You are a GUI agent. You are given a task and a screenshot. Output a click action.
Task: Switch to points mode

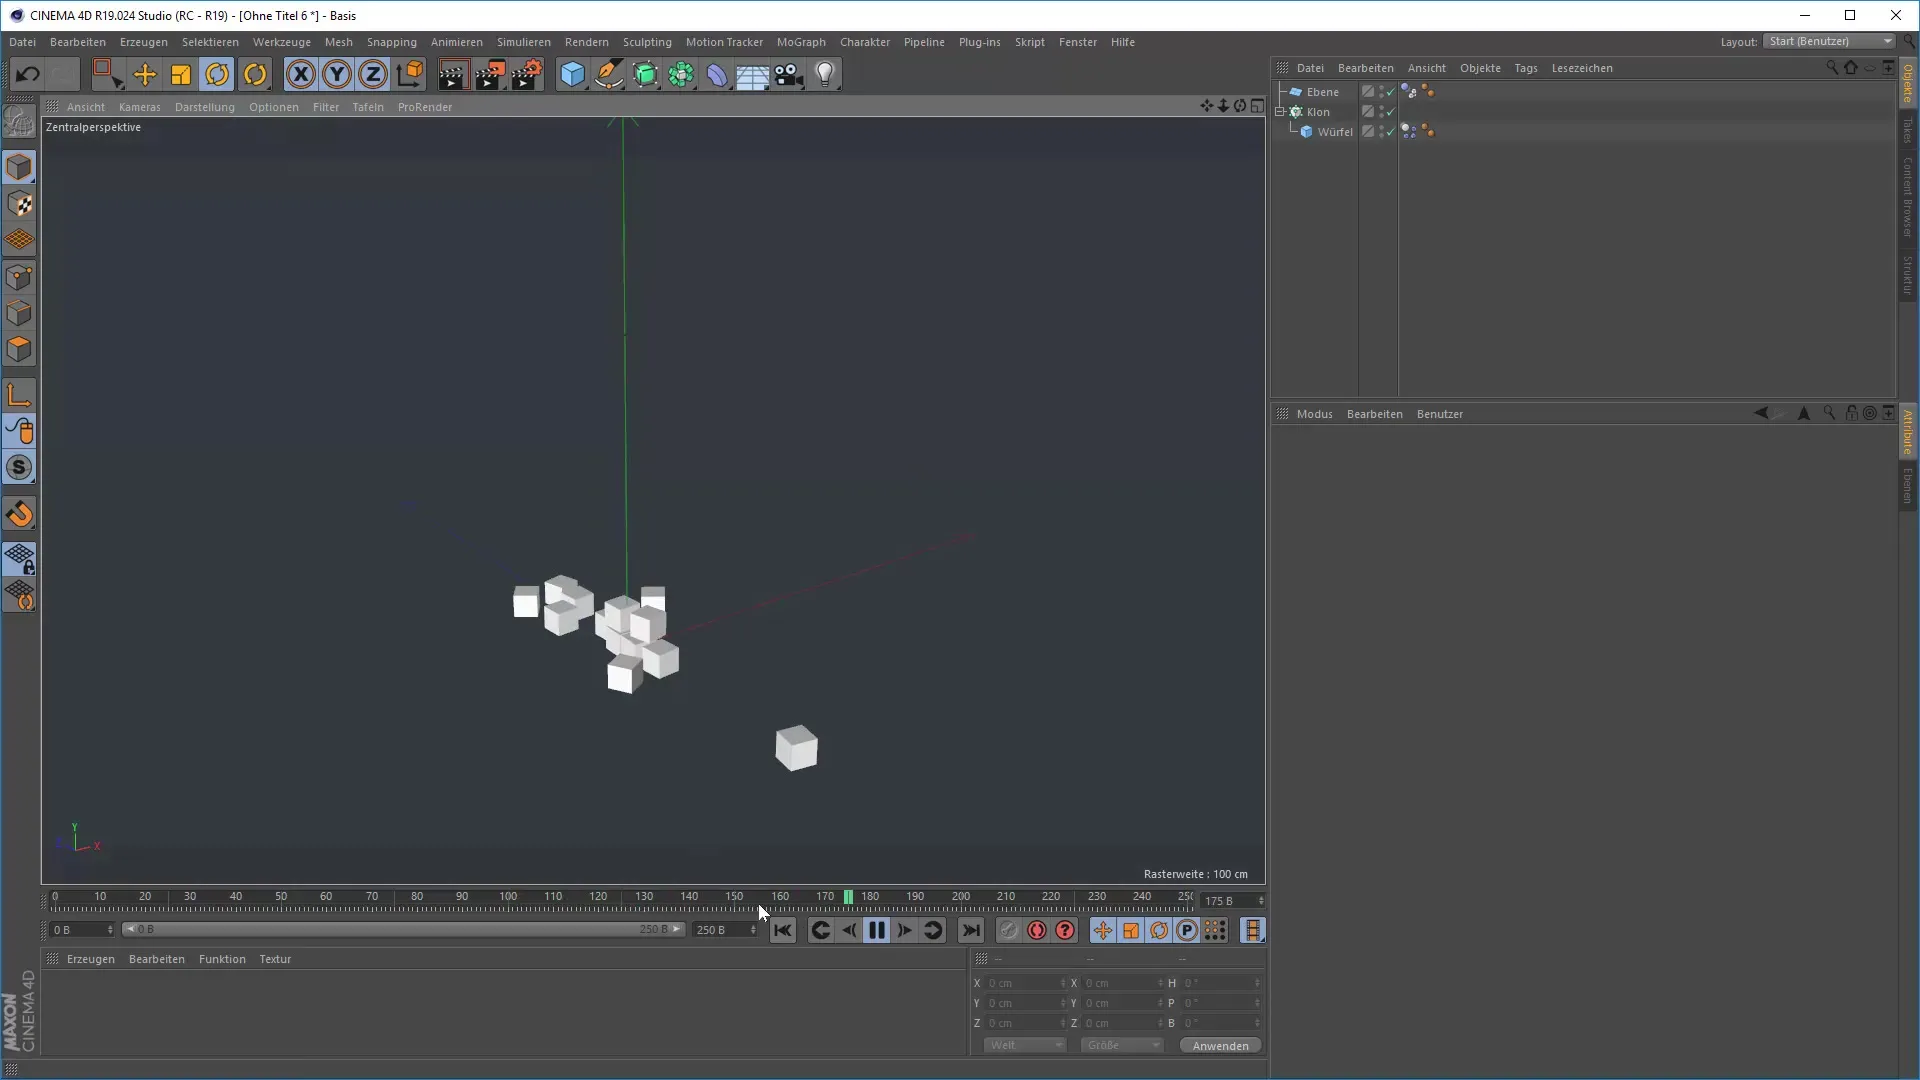coord(19,277)
